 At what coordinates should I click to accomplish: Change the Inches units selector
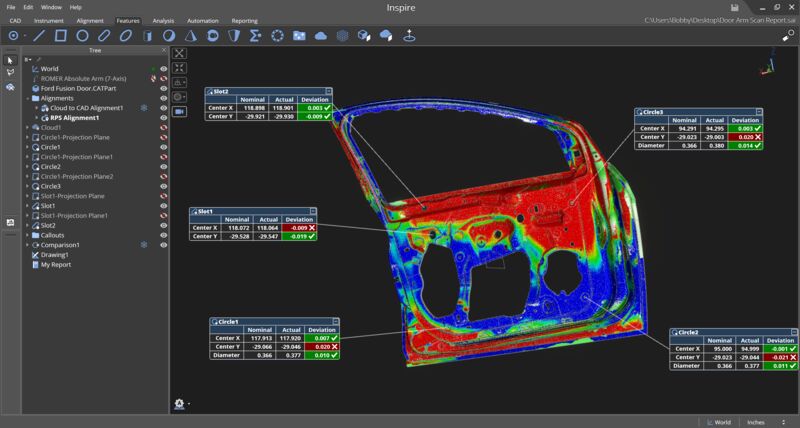[x=767, y=422]
